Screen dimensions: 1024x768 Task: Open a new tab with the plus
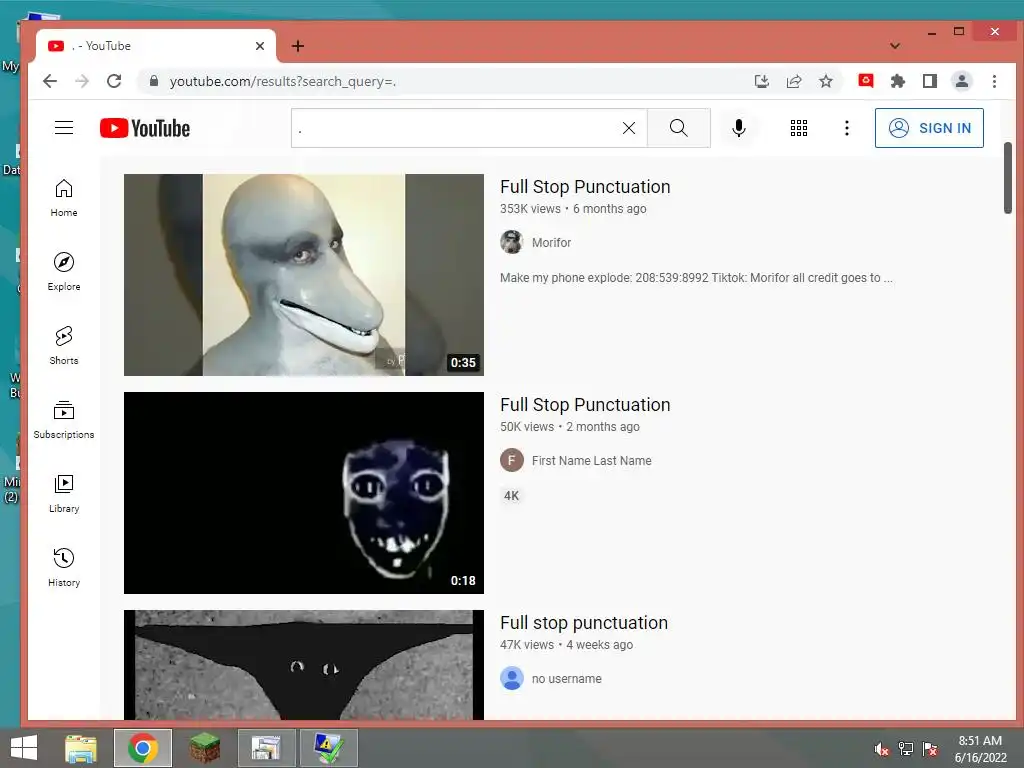298,46
